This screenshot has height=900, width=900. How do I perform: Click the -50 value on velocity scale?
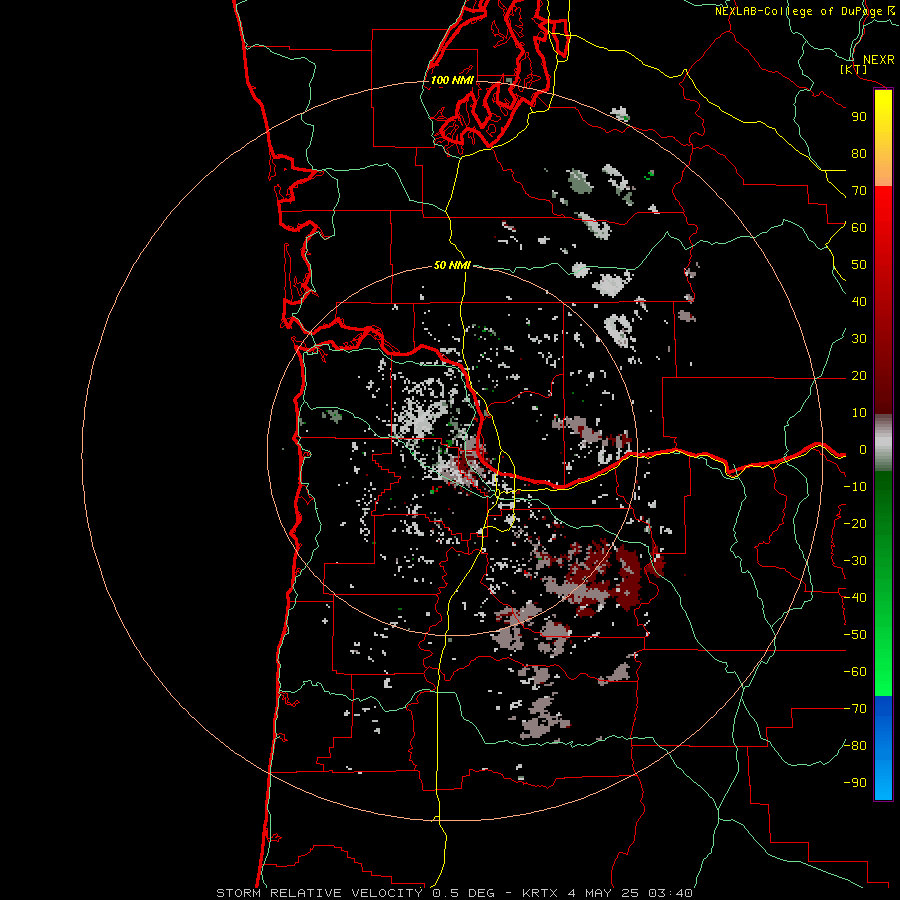855,635
